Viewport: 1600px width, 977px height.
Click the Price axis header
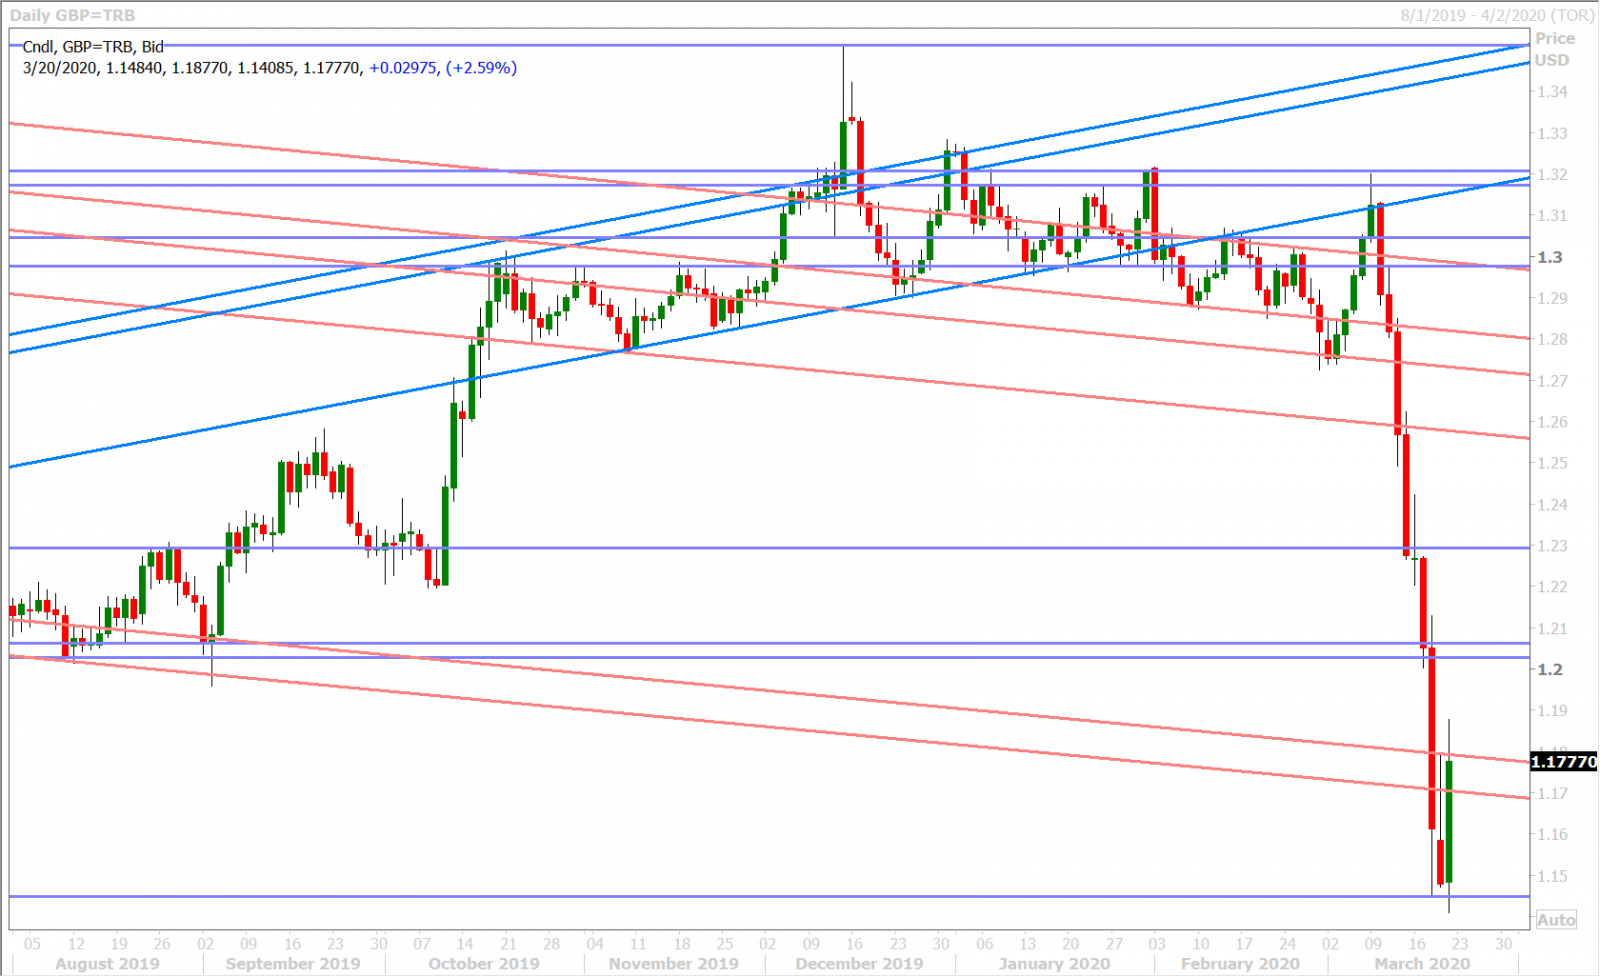pos(1555,38)
